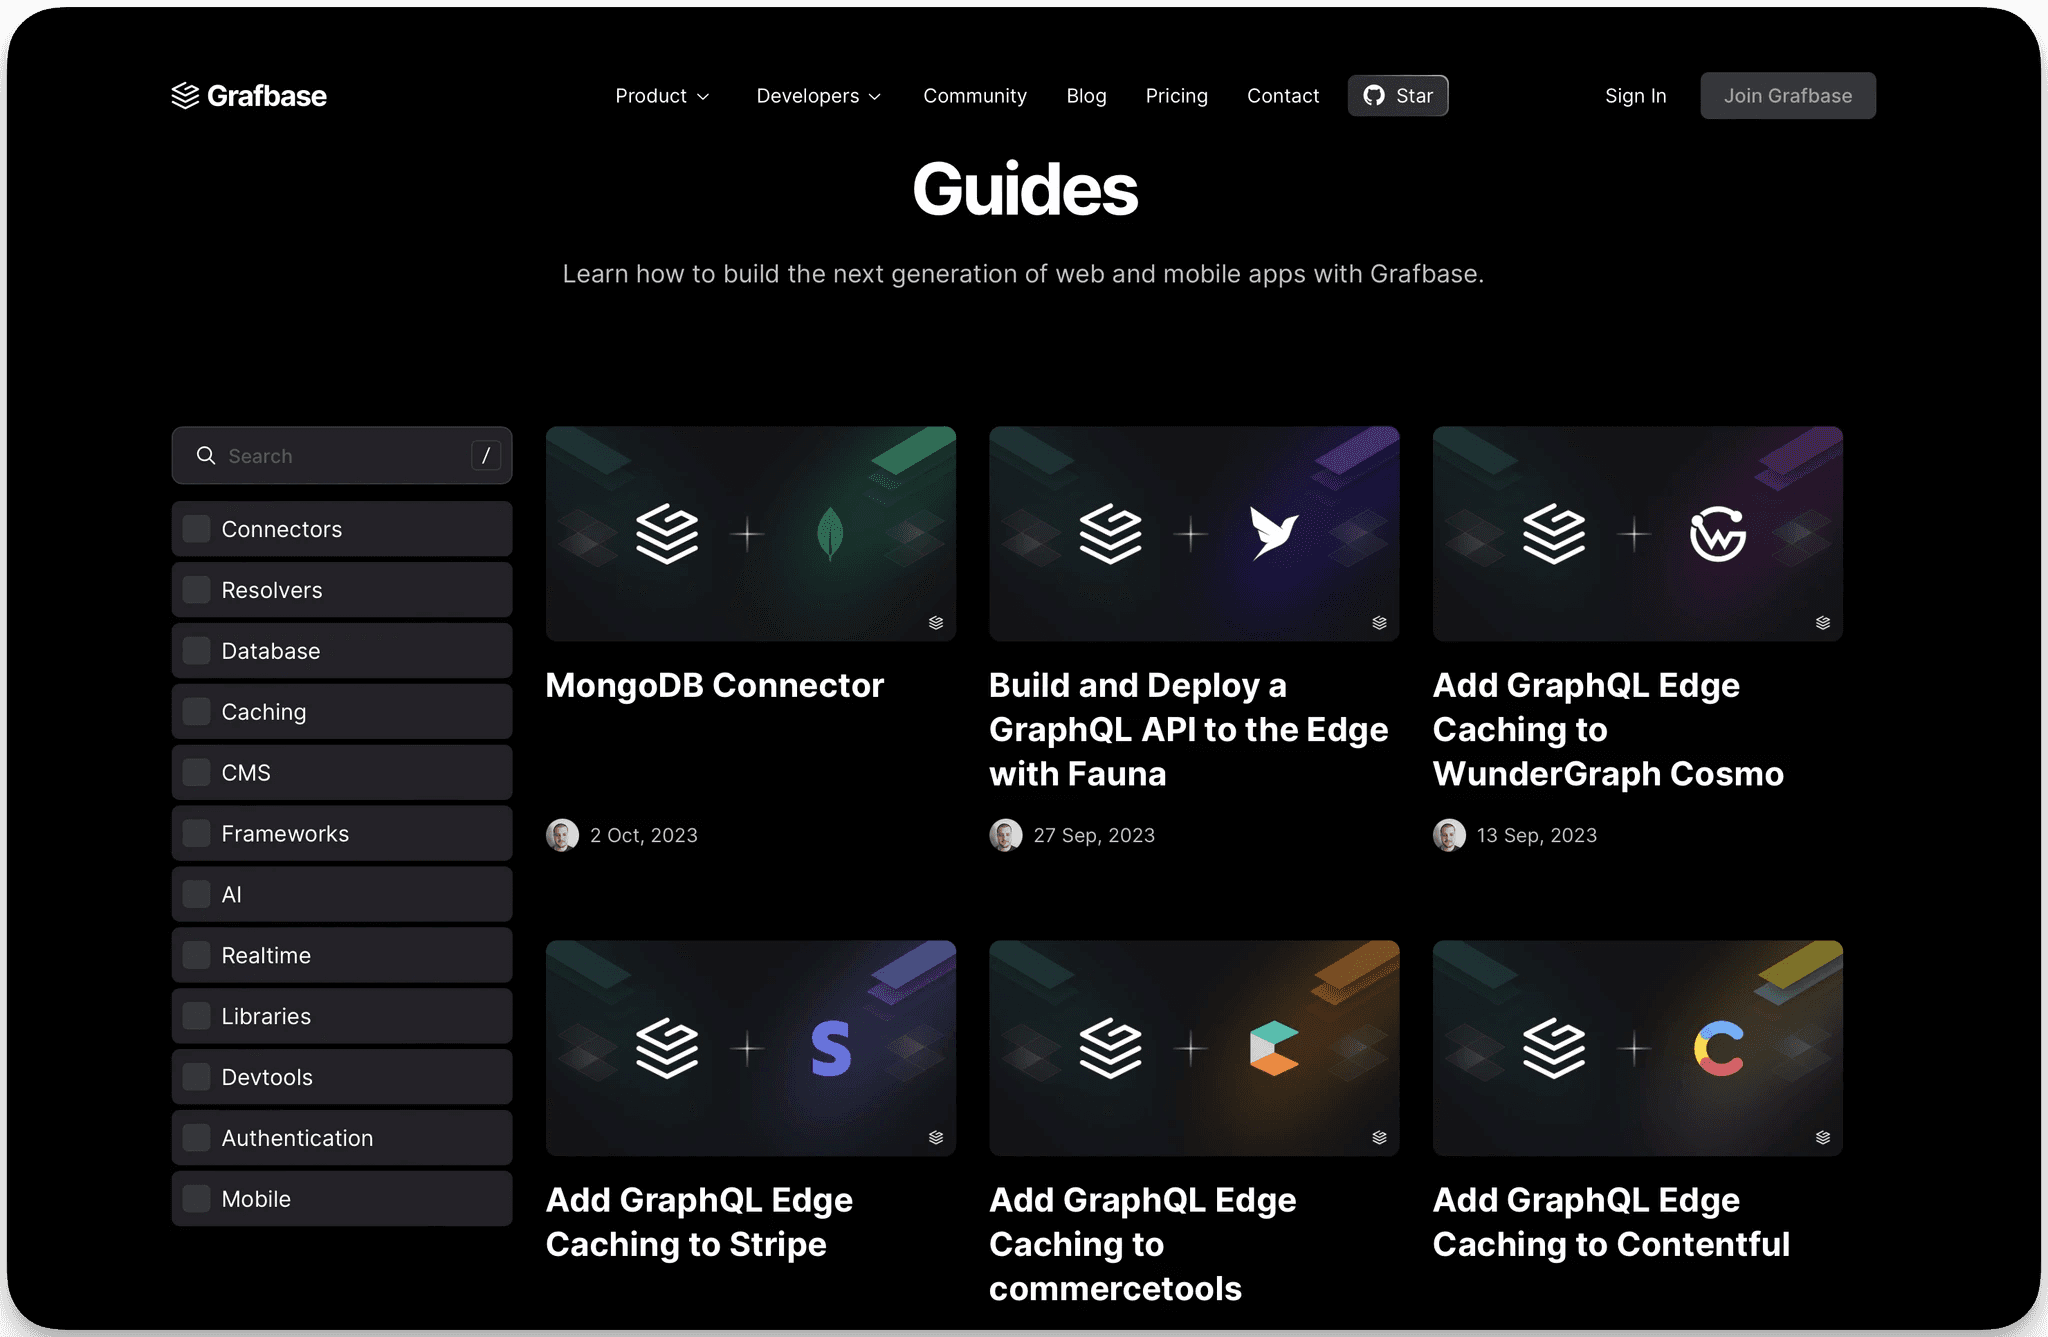Open the Stripe guide thumbnail

[751, 1048]
